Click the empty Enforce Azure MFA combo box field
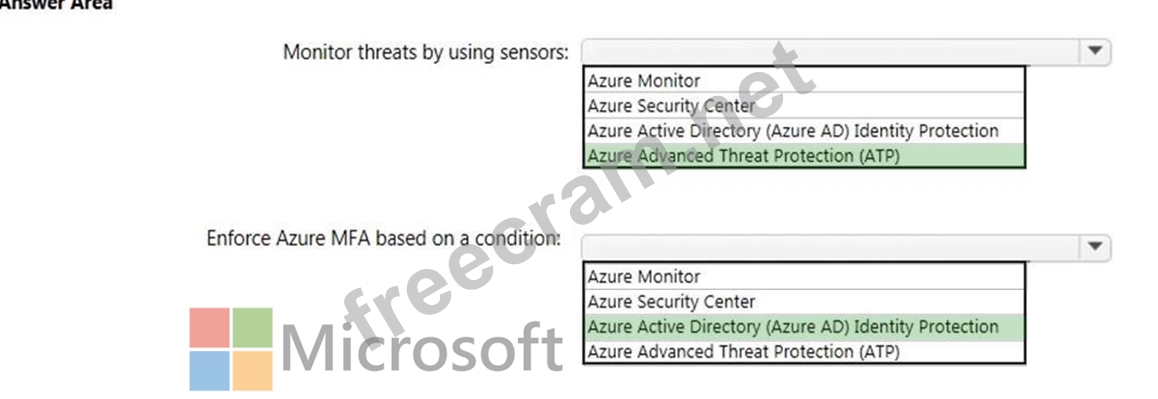The height and width of the screenshot is (399, 1158). click(x=831, y=248)
